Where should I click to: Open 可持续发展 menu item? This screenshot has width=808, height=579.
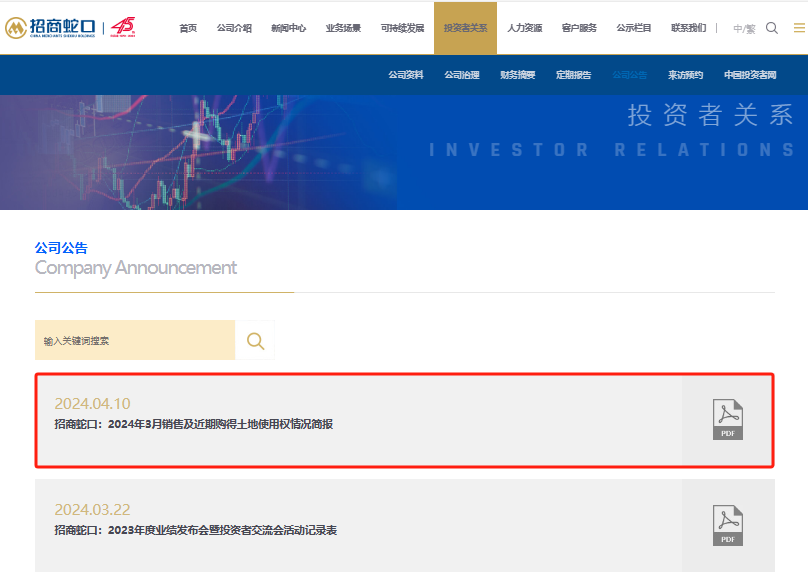[402, 28]
